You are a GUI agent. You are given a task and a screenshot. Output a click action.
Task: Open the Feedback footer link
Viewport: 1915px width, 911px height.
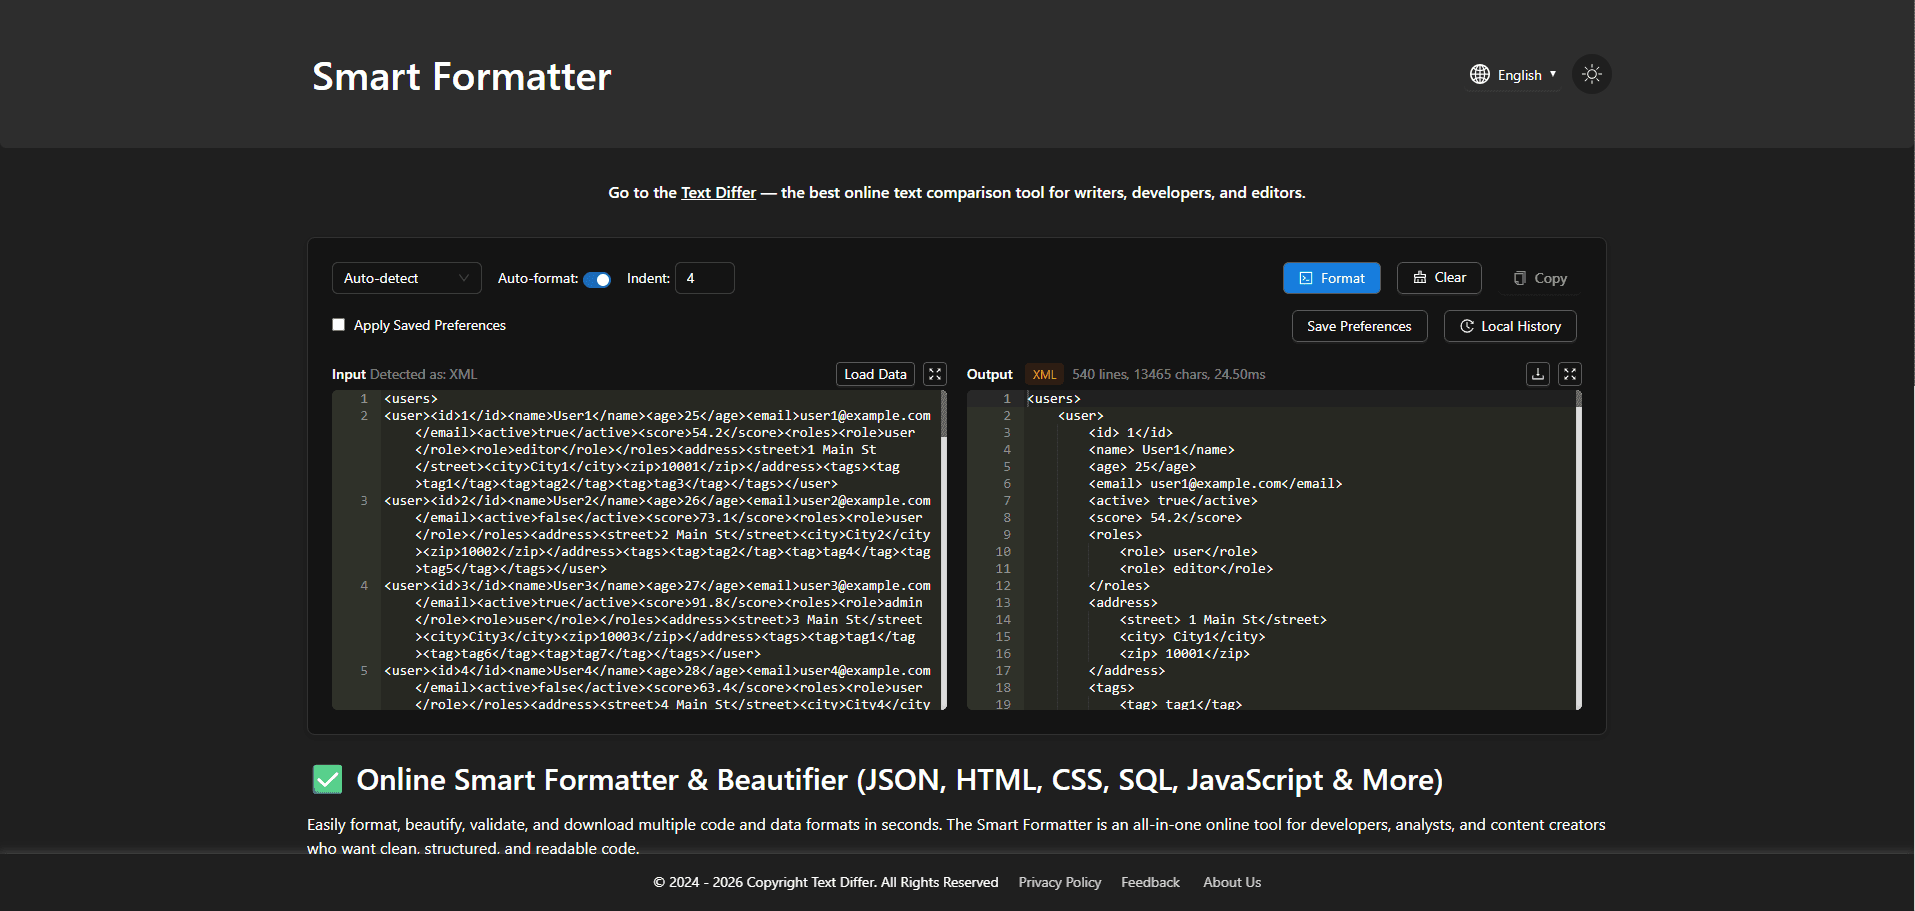[x=1150, y=882]
